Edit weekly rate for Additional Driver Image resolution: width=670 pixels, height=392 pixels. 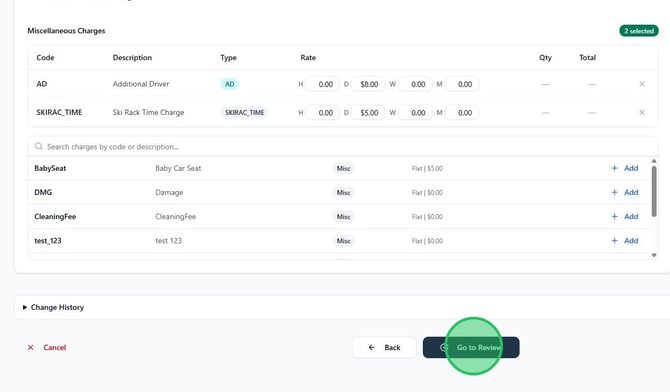(x=415, y=84)
